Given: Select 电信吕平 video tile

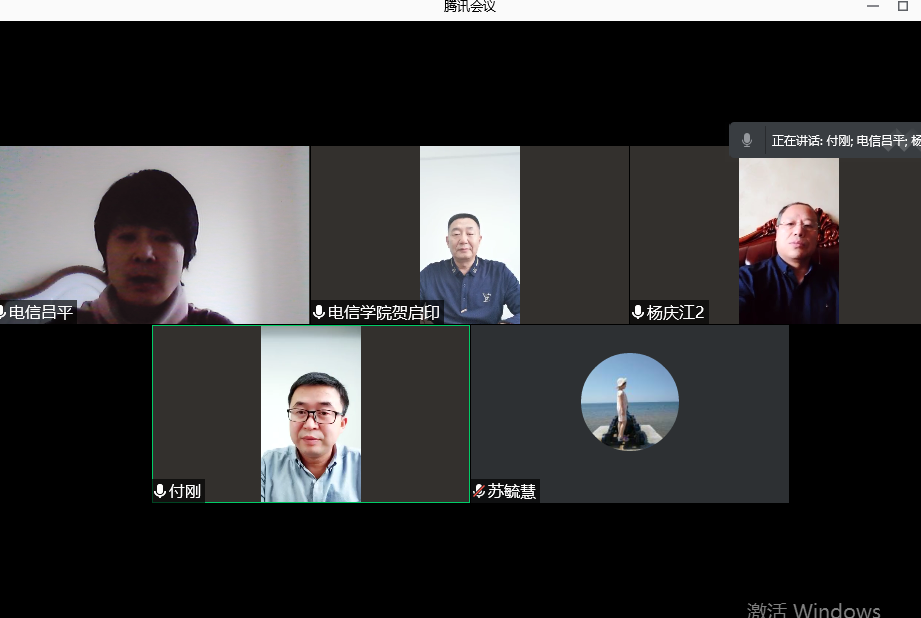Looking at the screenshot, I should [154, 235].
